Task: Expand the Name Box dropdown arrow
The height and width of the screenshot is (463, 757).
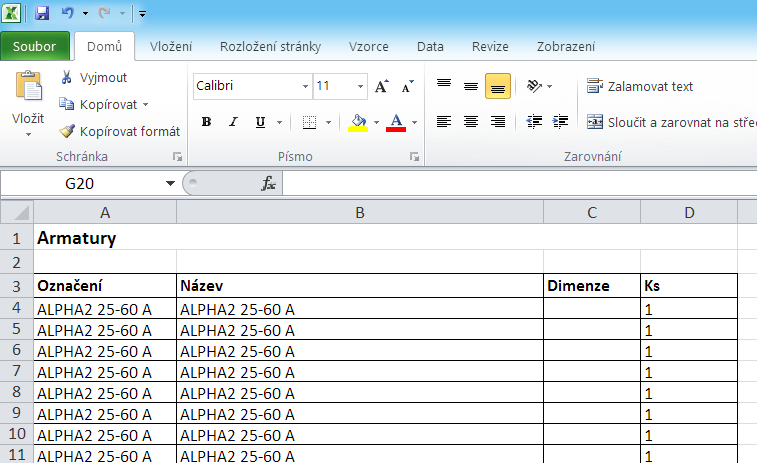Action: tap(170, 183)
